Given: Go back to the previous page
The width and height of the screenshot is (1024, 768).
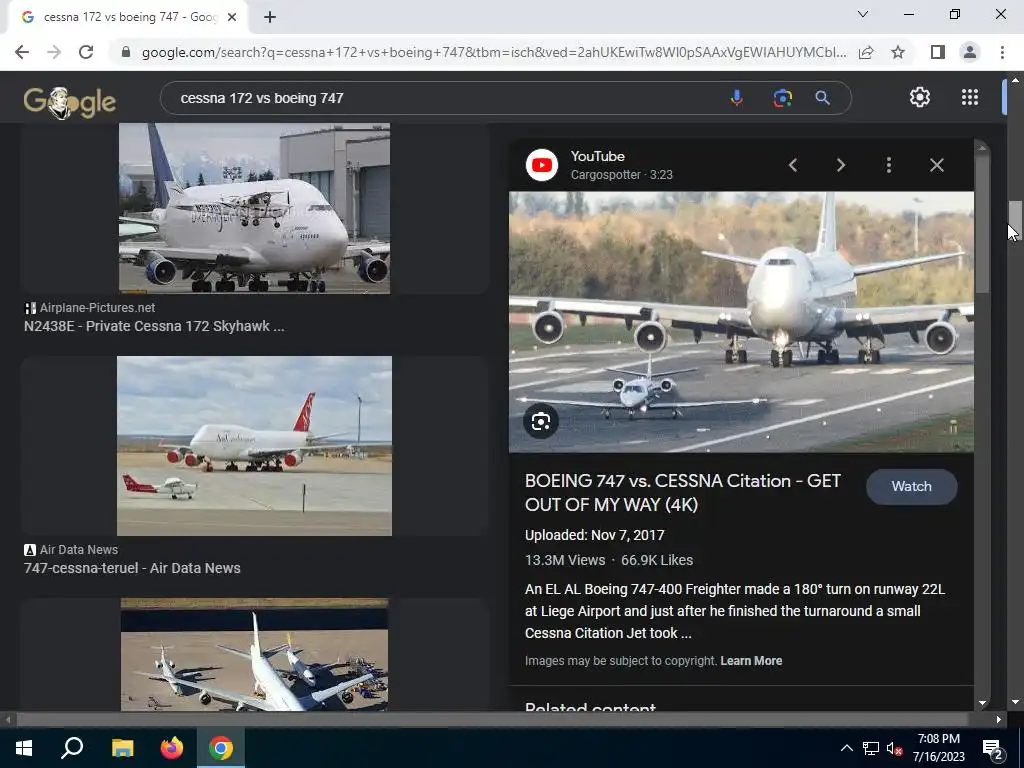Looking at the screenshot, I should (22, 52).
